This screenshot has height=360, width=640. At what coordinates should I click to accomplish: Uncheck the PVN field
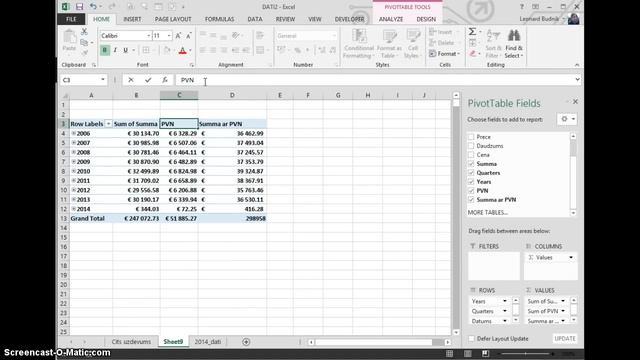471,191
